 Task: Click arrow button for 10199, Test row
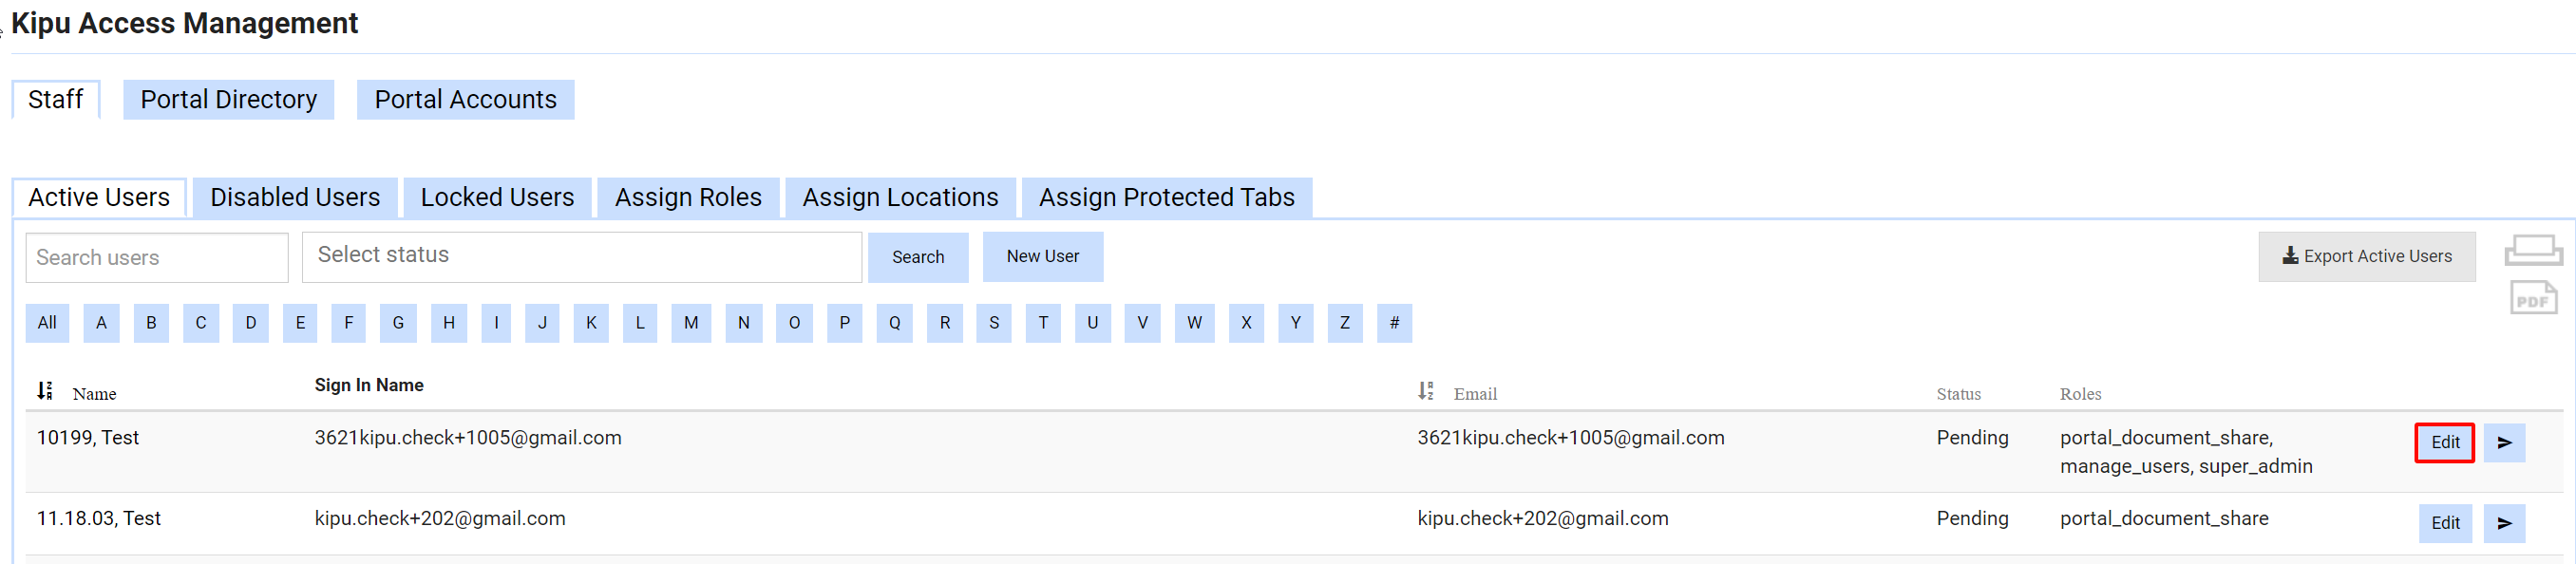click(2504, 443)
